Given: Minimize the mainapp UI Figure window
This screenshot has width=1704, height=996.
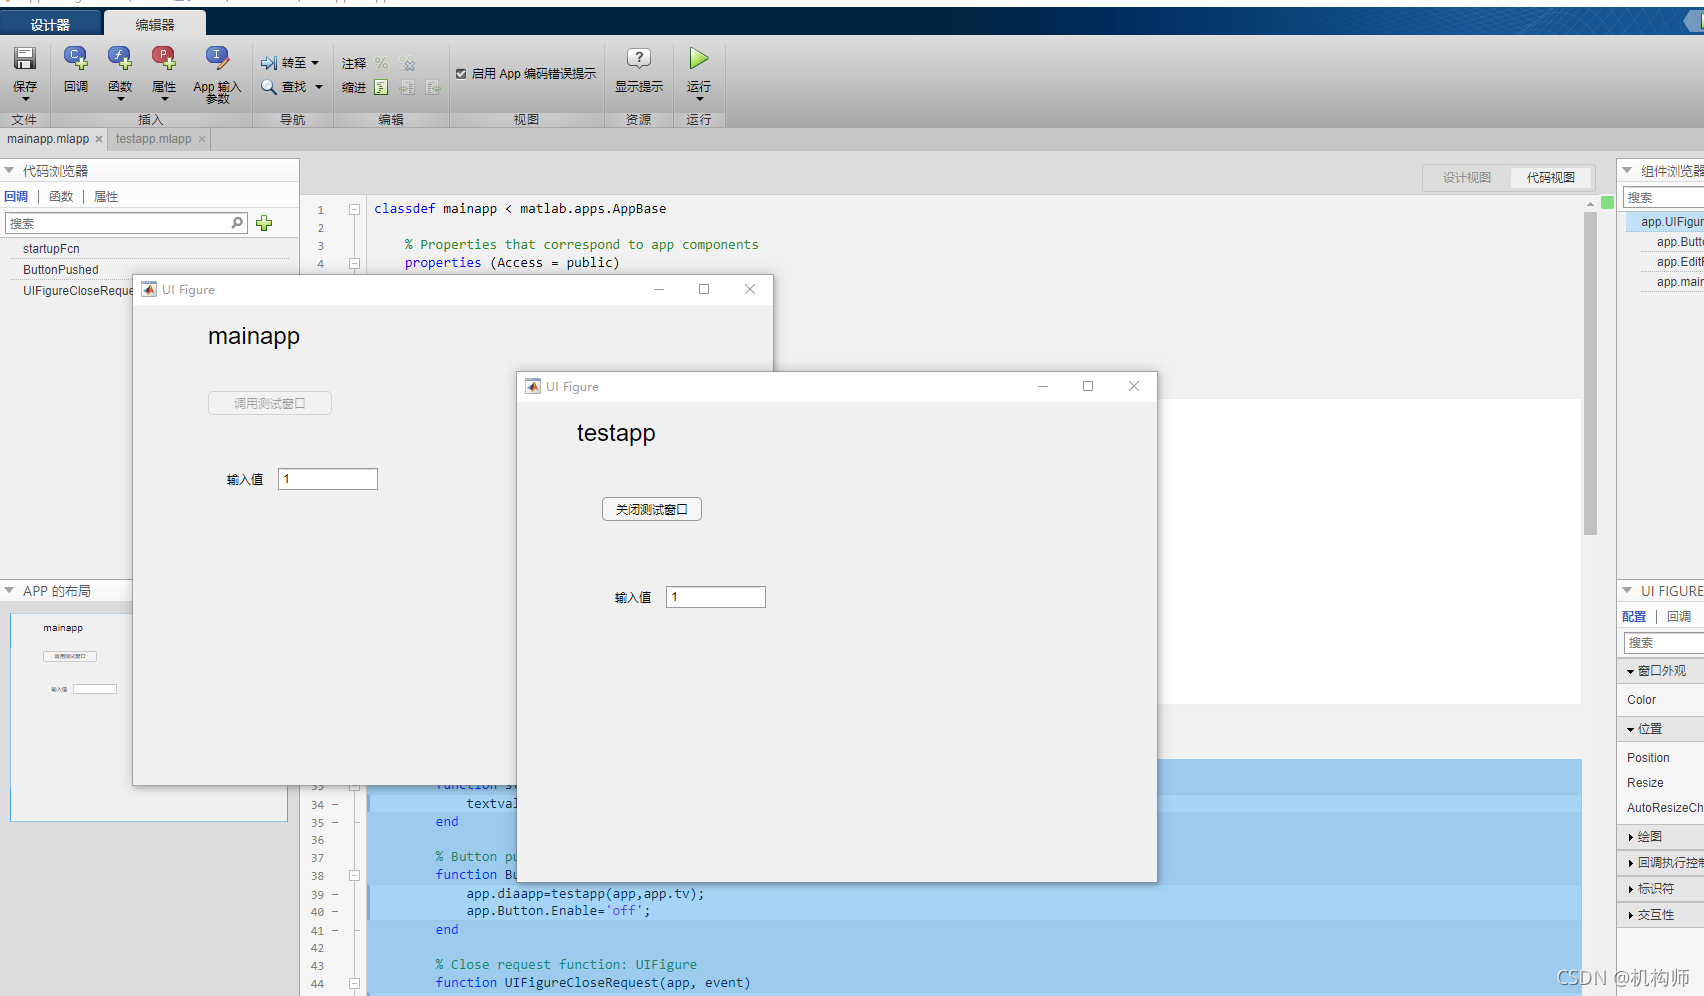Looking at the screenshot, I should [659, 289].
